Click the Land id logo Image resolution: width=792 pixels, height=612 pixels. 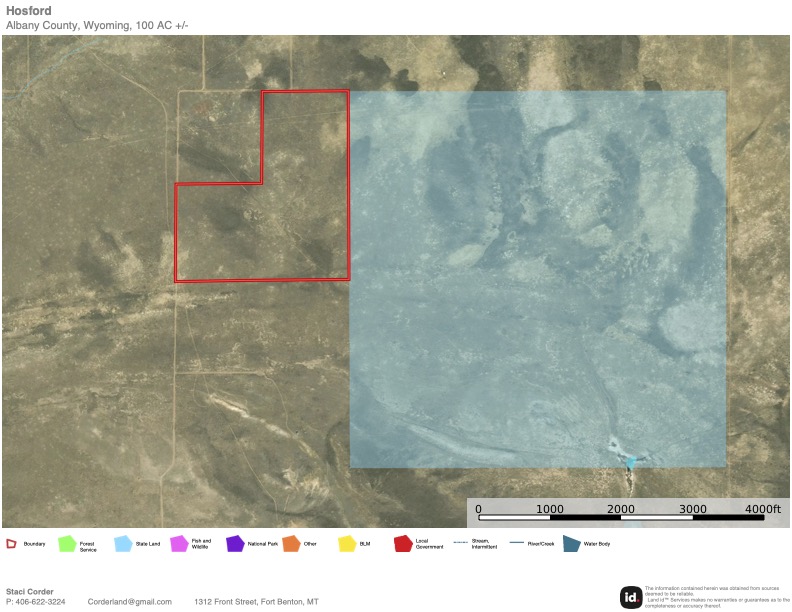[630, 597]
